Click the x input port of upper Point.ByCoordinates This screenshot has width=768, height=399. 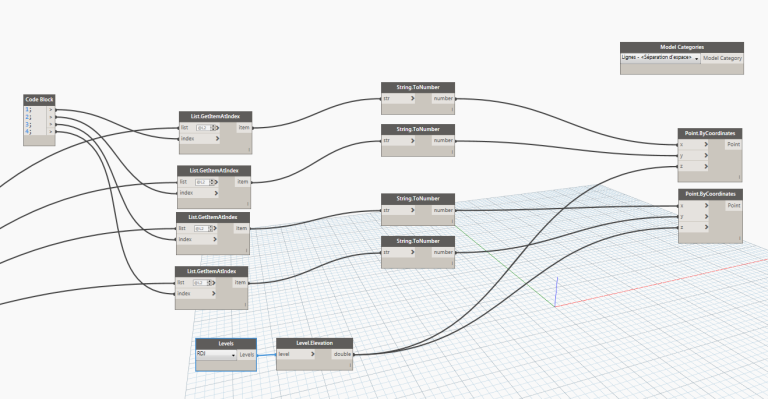pos(694,144)
